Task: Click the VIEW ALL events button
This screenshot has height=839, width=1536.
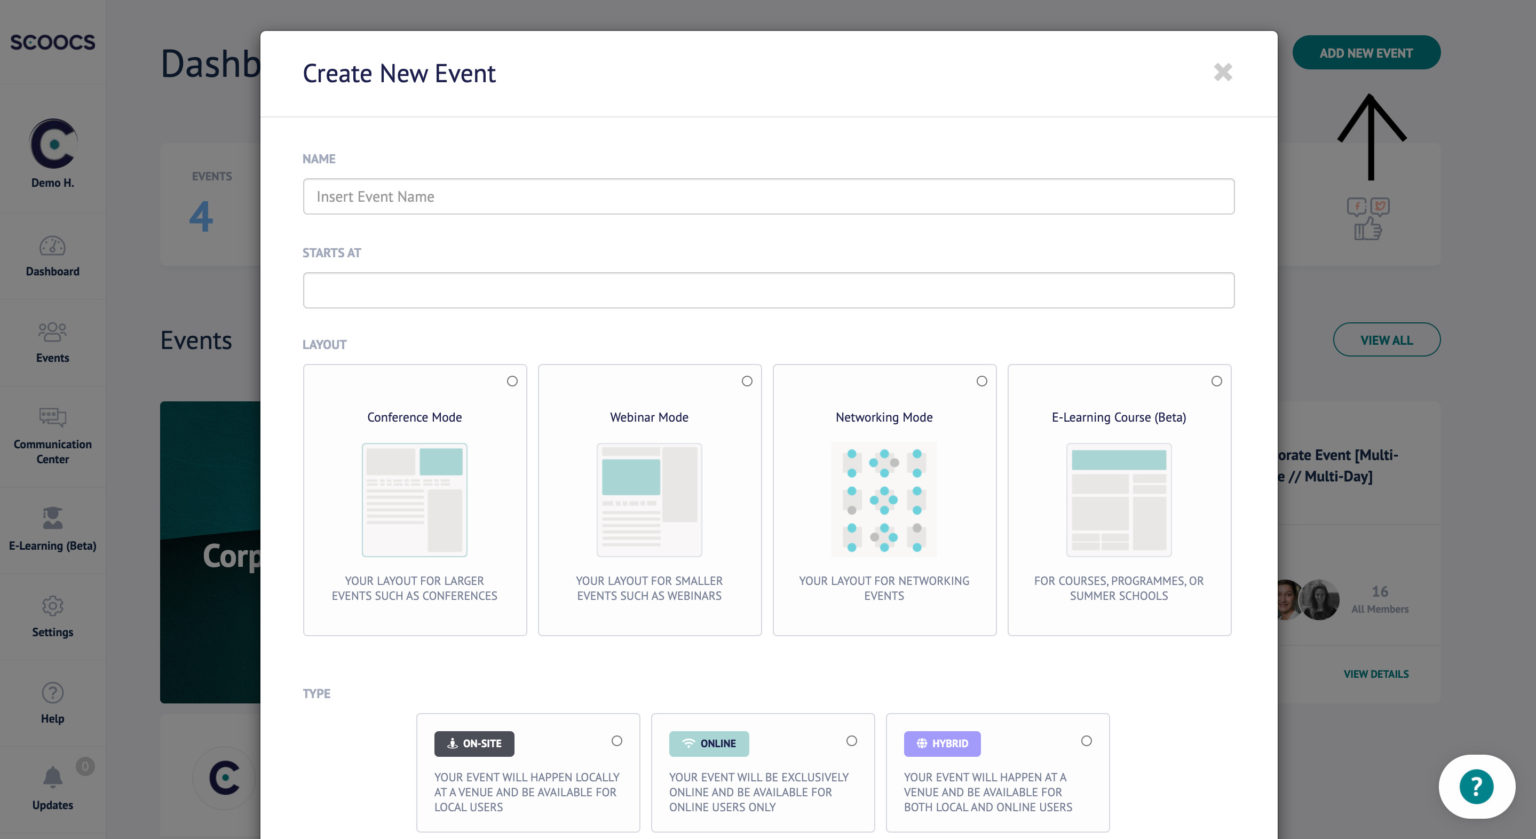Action: pyautogui.click(x=1387, y=340)
